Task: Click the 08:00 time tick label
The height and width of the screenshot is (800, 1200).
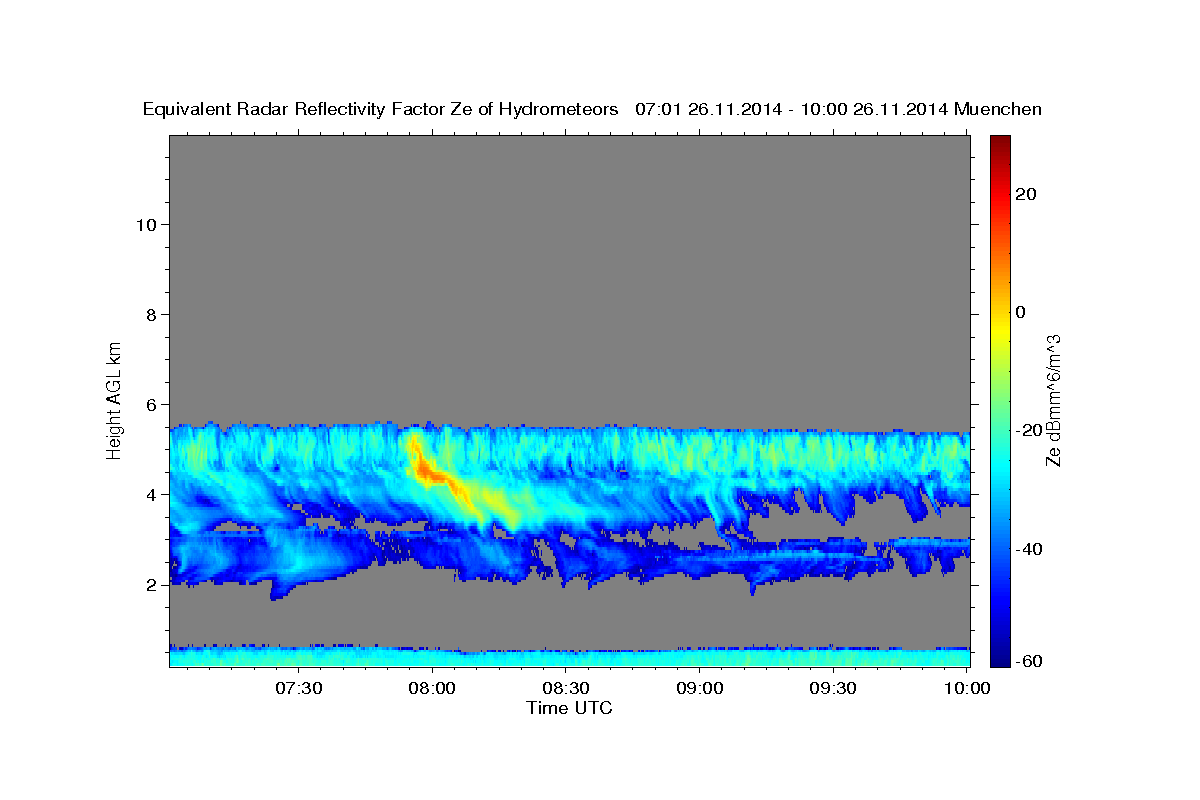Action: point(433,688)
